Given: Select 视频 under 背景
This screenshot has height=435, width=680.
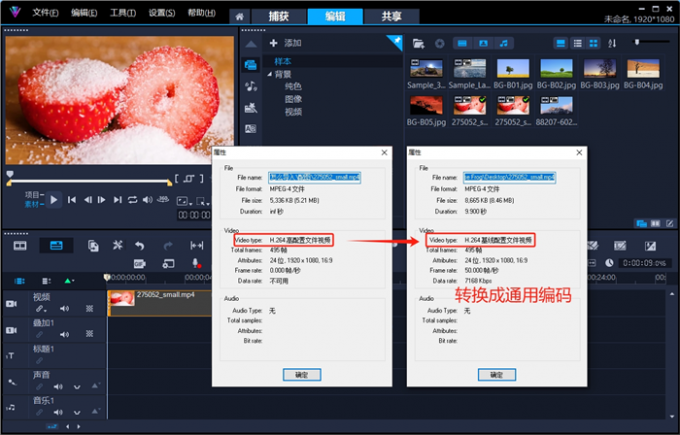Looking at the screenshot, I should [293, 112].
